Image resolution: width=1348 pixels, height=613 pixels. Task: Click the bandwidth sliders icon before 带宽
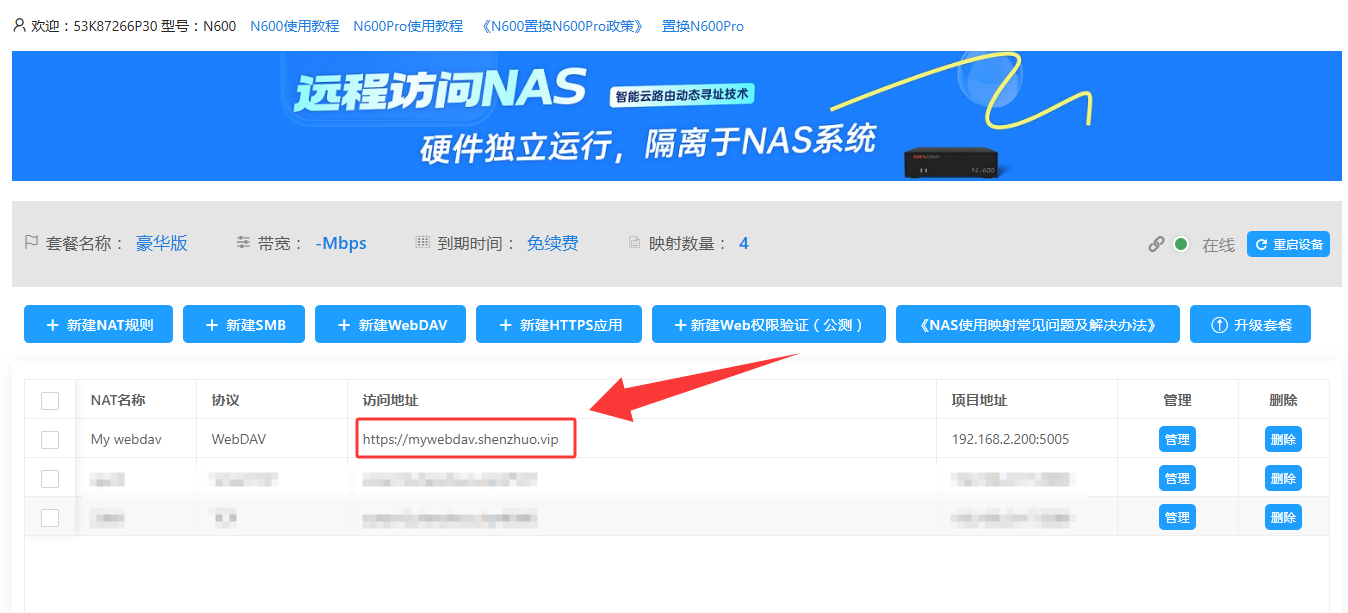tap(243, 243)
